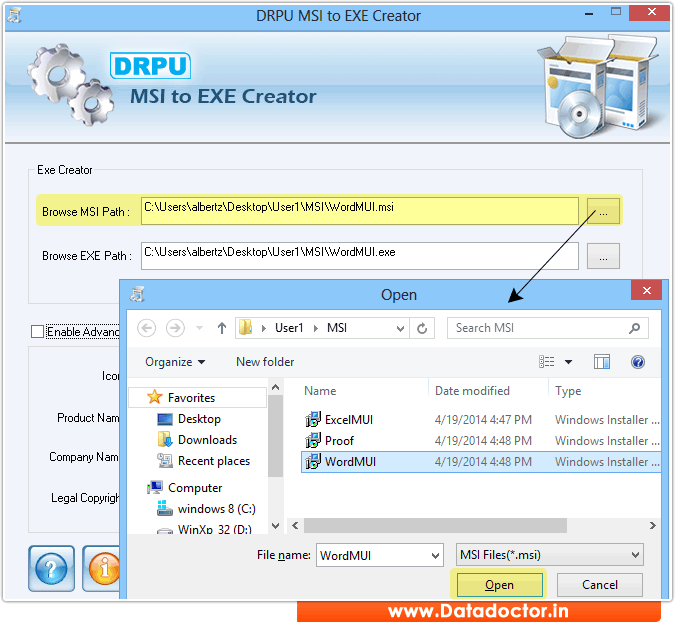This screenshot has height=622, width=675.
Task: Select Downloads in Favorites tree
Action: (x=207, y=440)
